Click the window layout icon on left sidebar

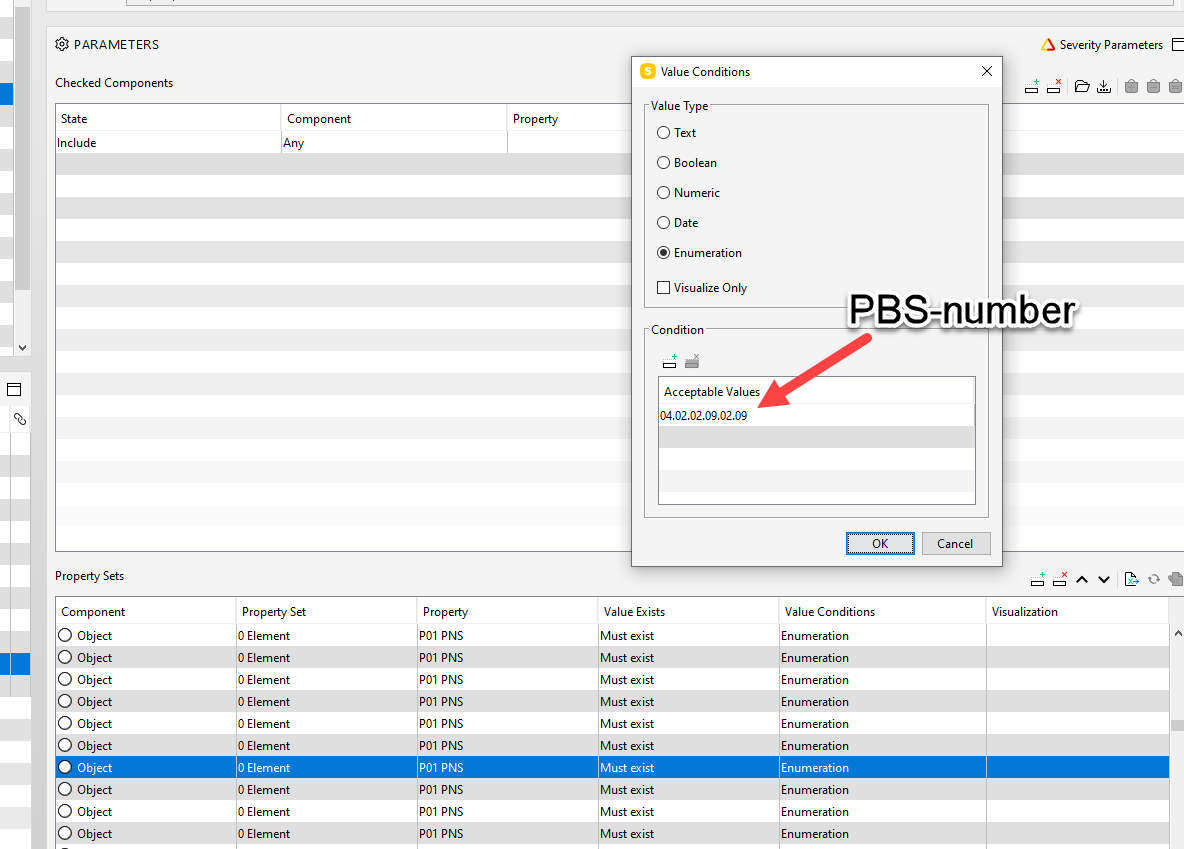(14, 390)
